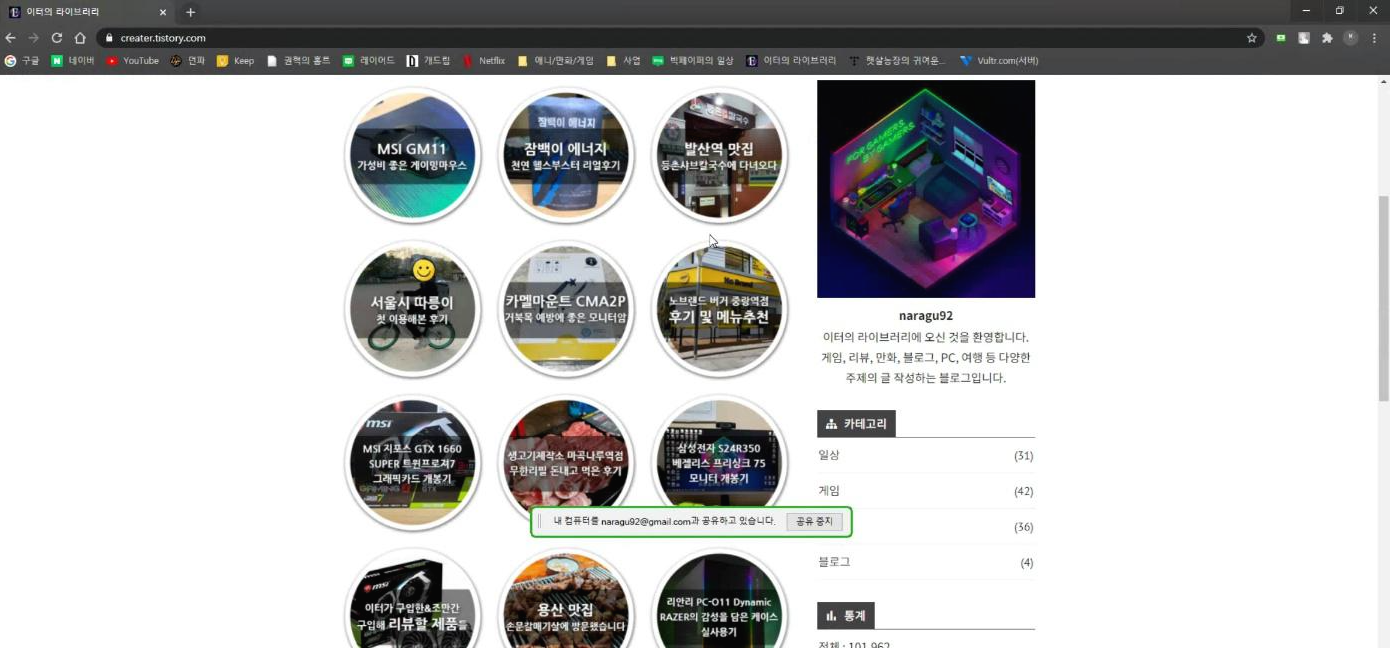The width and height of the screenshot is (1390, 648).
Task: Close the 이터의 라이브러리 tab
Action: click(x=163, y=12)
